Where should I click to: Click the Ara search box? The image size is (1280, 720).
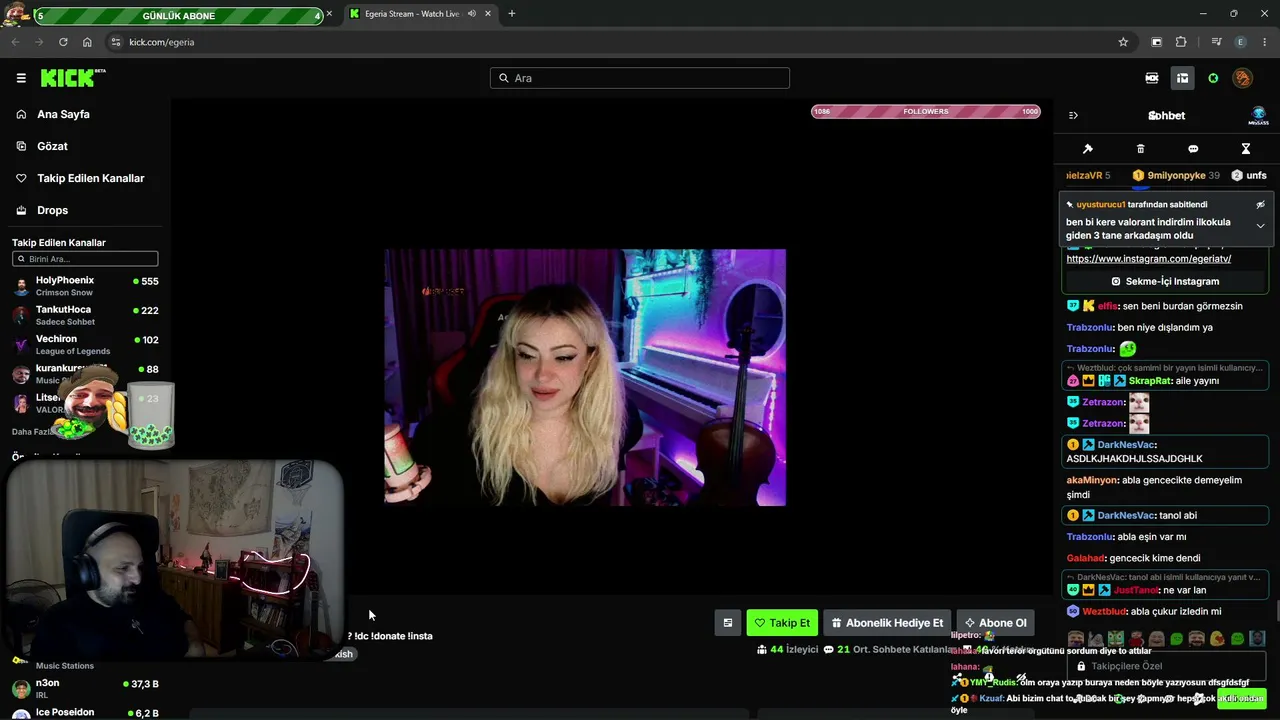pyautogui.click(x=640, y=78)
